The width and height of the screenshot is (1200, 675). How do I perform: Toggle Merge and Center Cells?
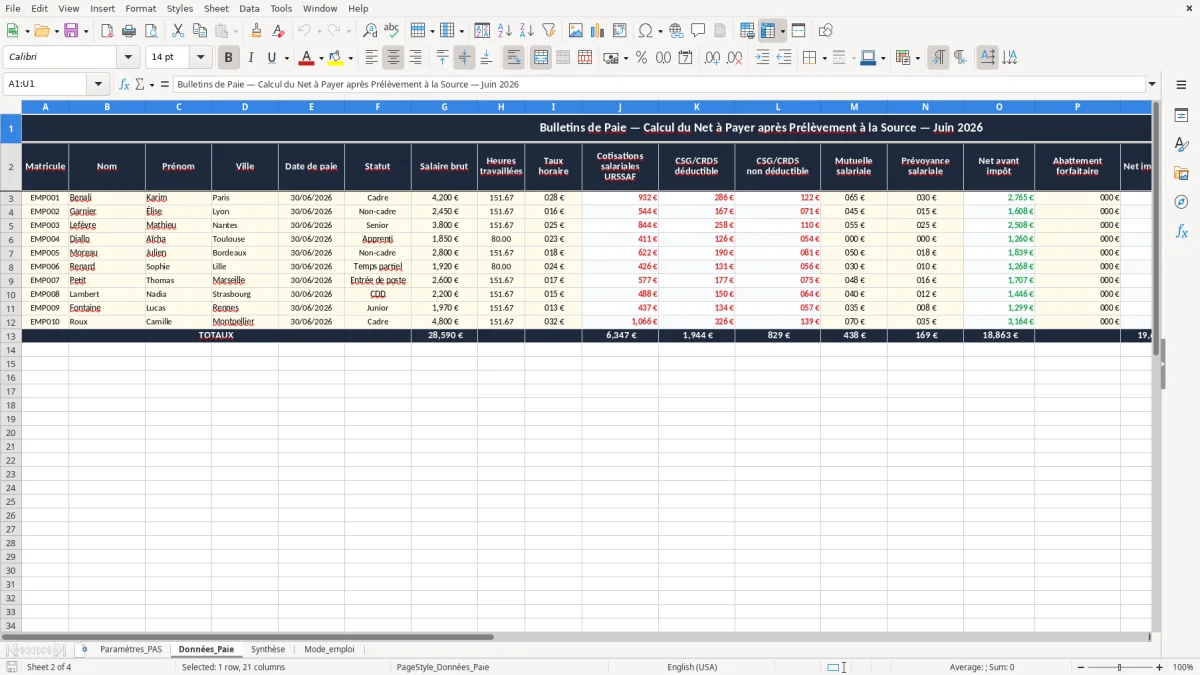coord(541,58)
